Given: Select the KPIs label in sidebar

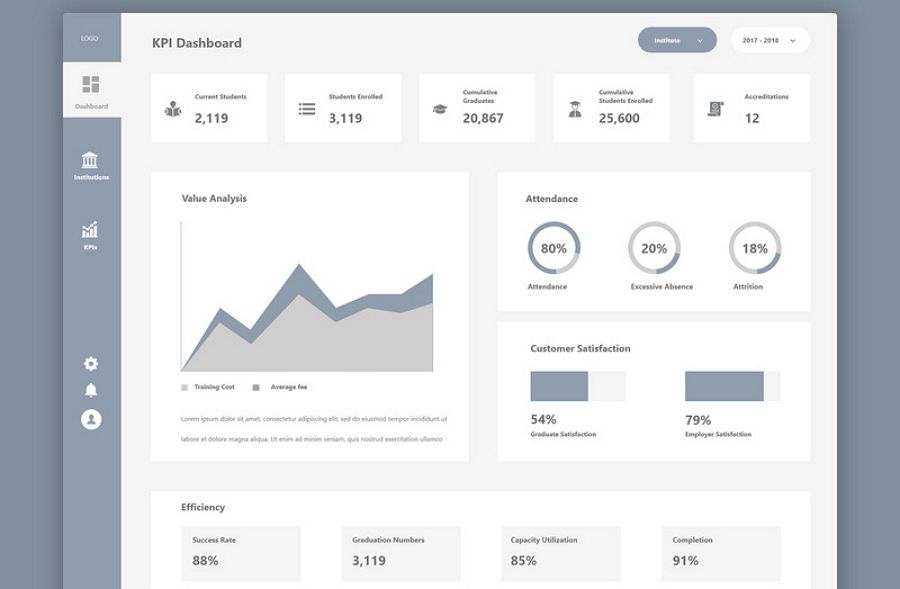Looking at the screenshot, I should (90, 247).
